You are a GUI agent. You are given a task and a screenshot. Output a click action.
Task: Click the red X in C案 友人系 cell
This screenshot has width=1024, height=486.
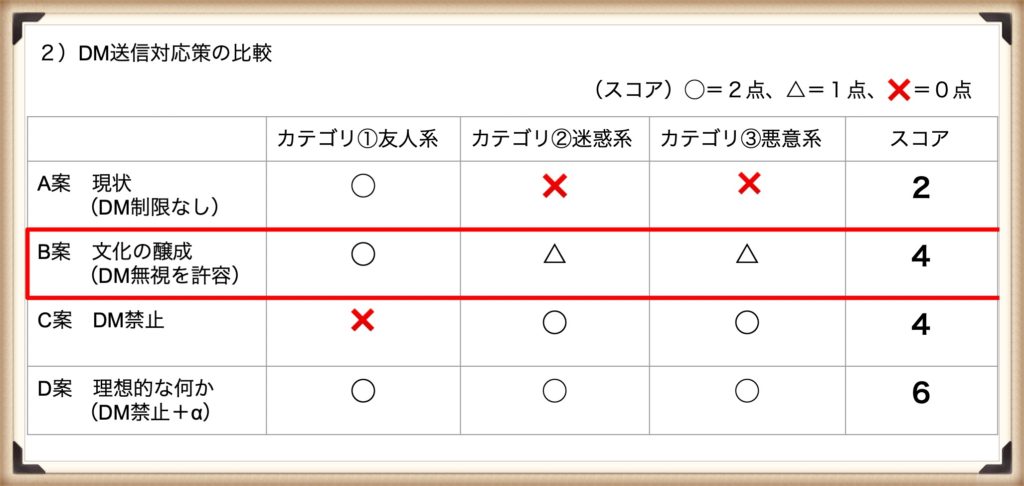[x=362, y=320]
